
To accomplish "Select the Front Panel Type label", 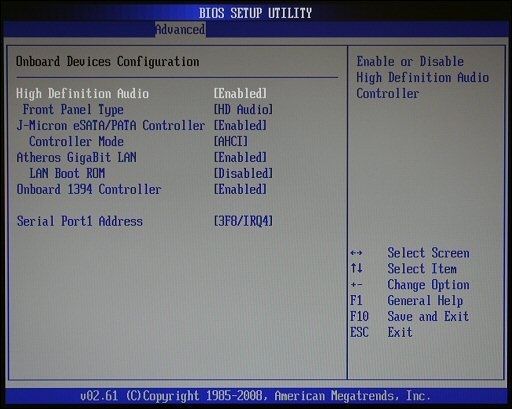I will tap(73, 110).
